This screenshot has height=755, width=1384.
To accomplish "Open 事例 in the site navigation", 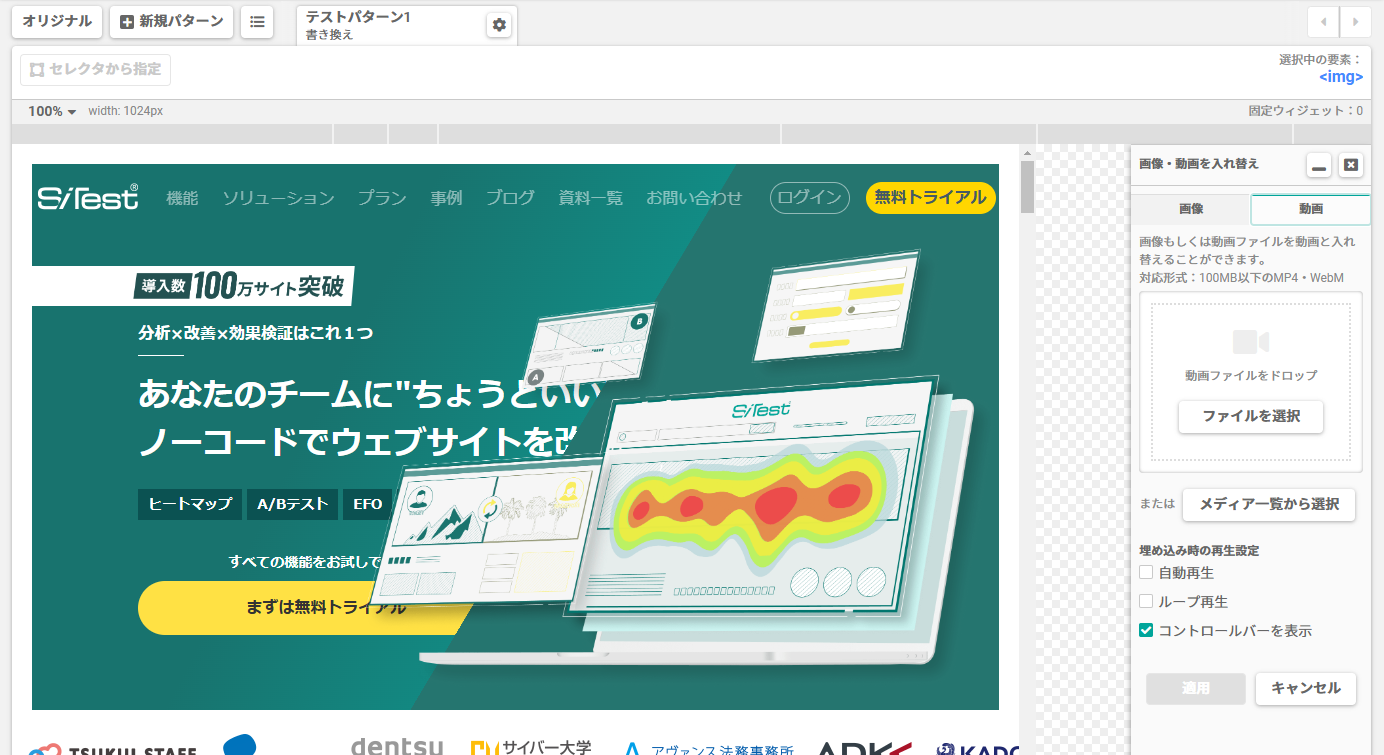I will tap(446, 198).
